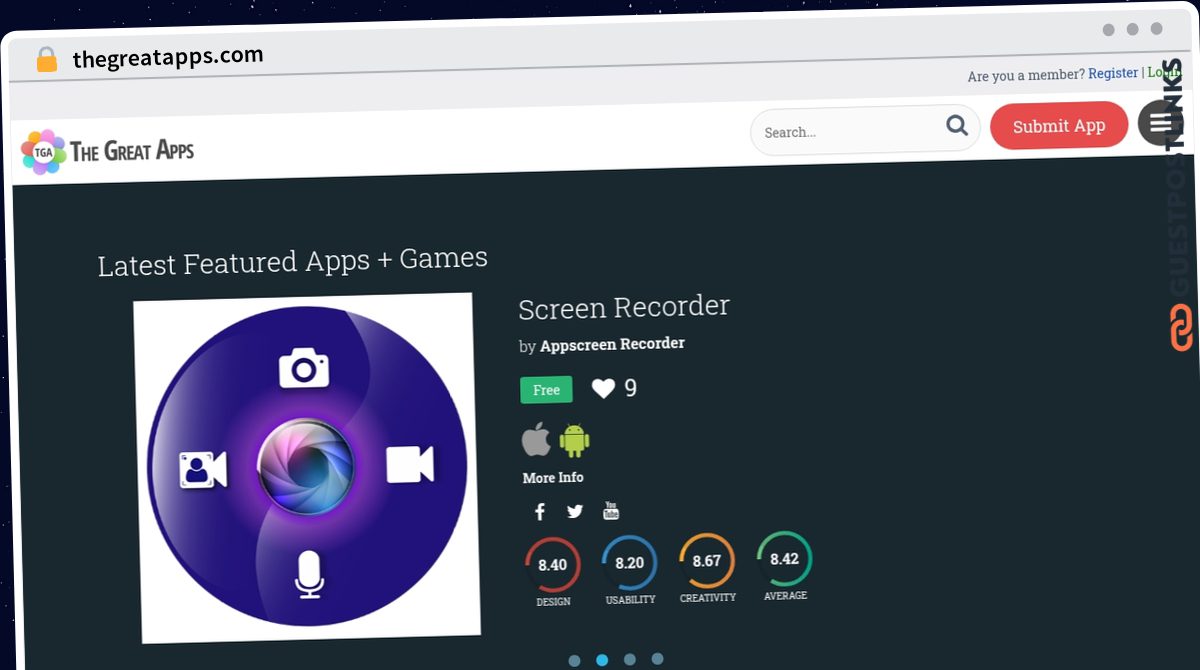Click the magnifying glass search icon
The width and height of the screenshot is (1200, 670).
(957, 125)
